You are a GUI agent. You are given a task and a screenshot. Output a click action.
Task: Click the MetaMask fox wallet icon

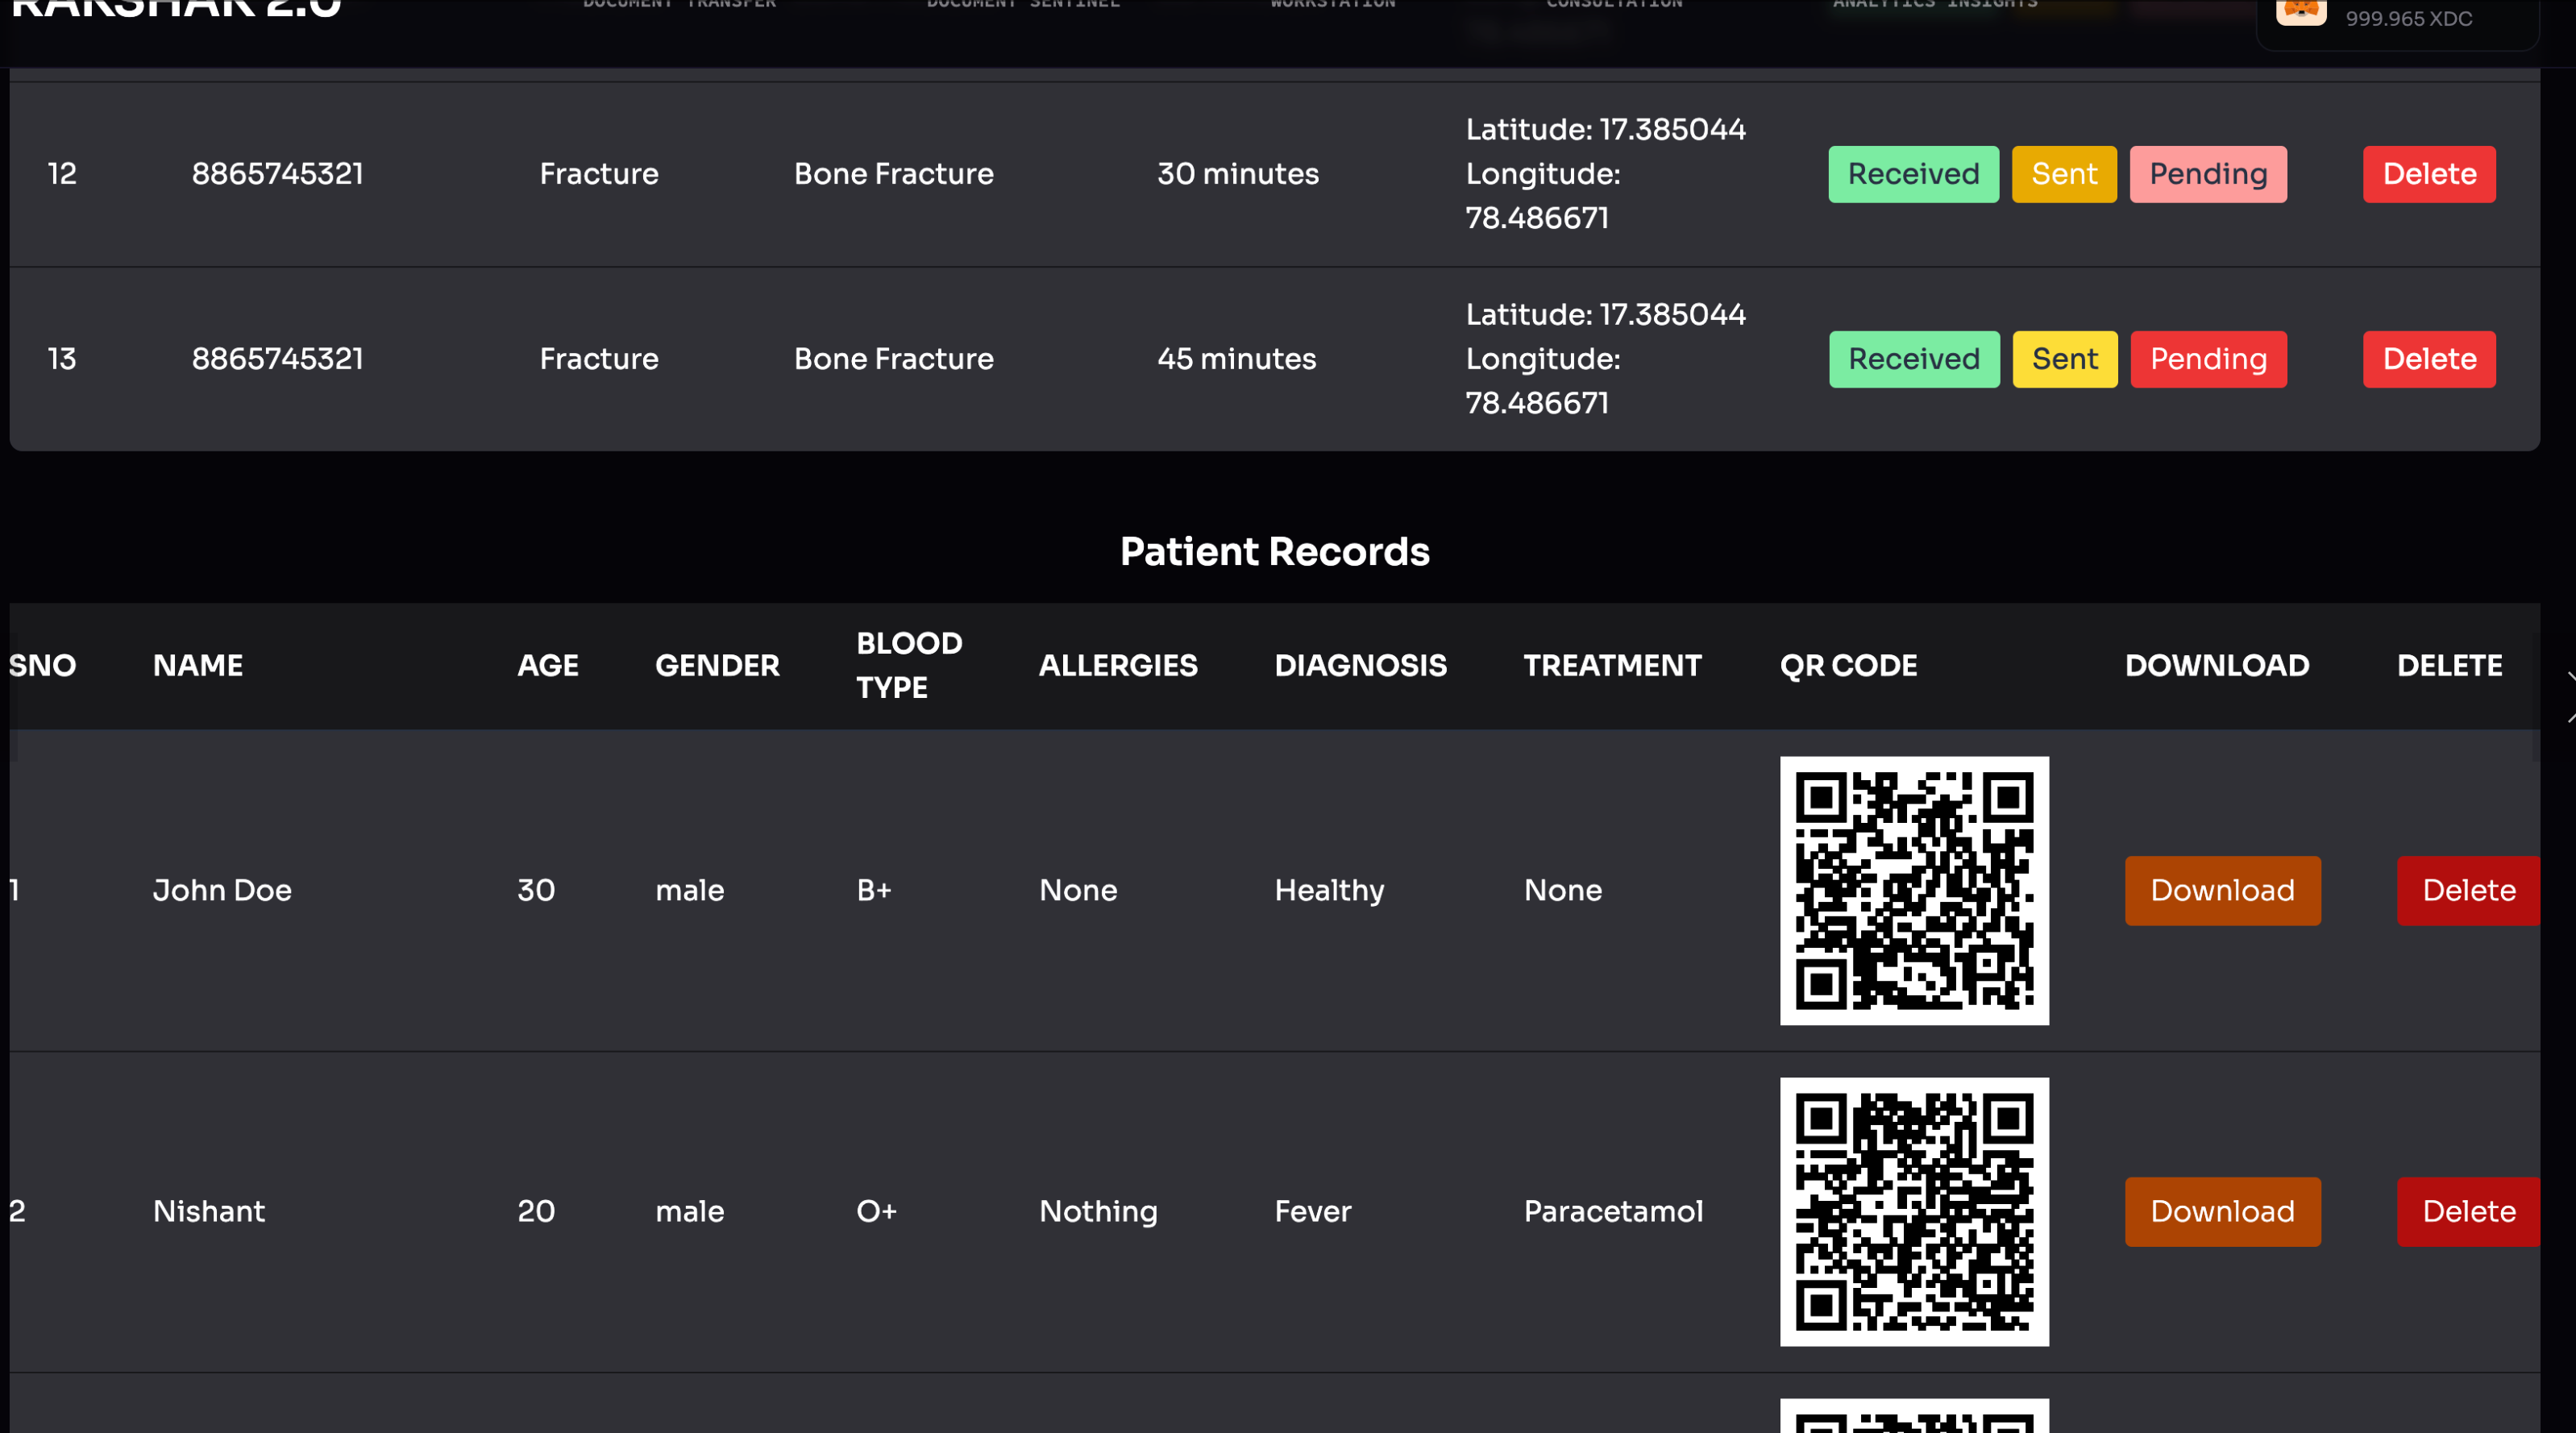pyautogui.click(x=2300, y=12)
